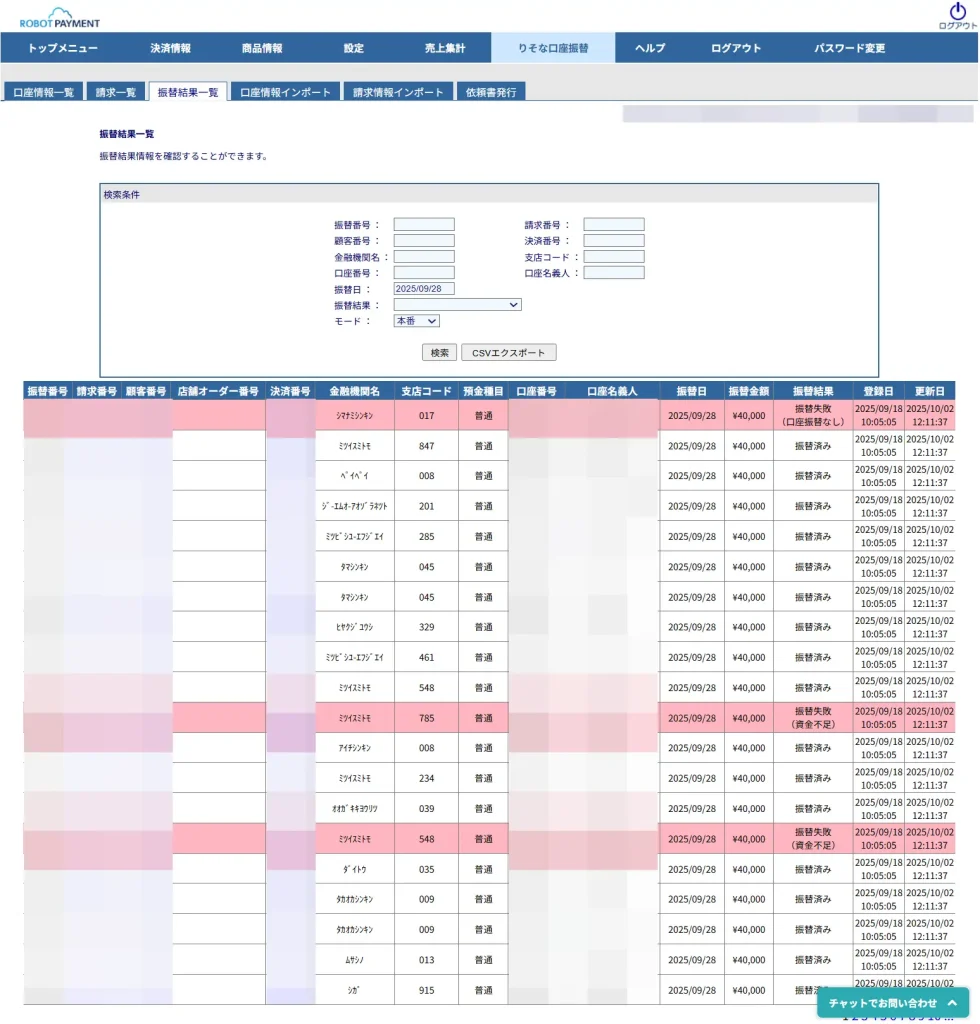Open the 売上集計 menu
980x1024 pixels.
tap(445, 48)
